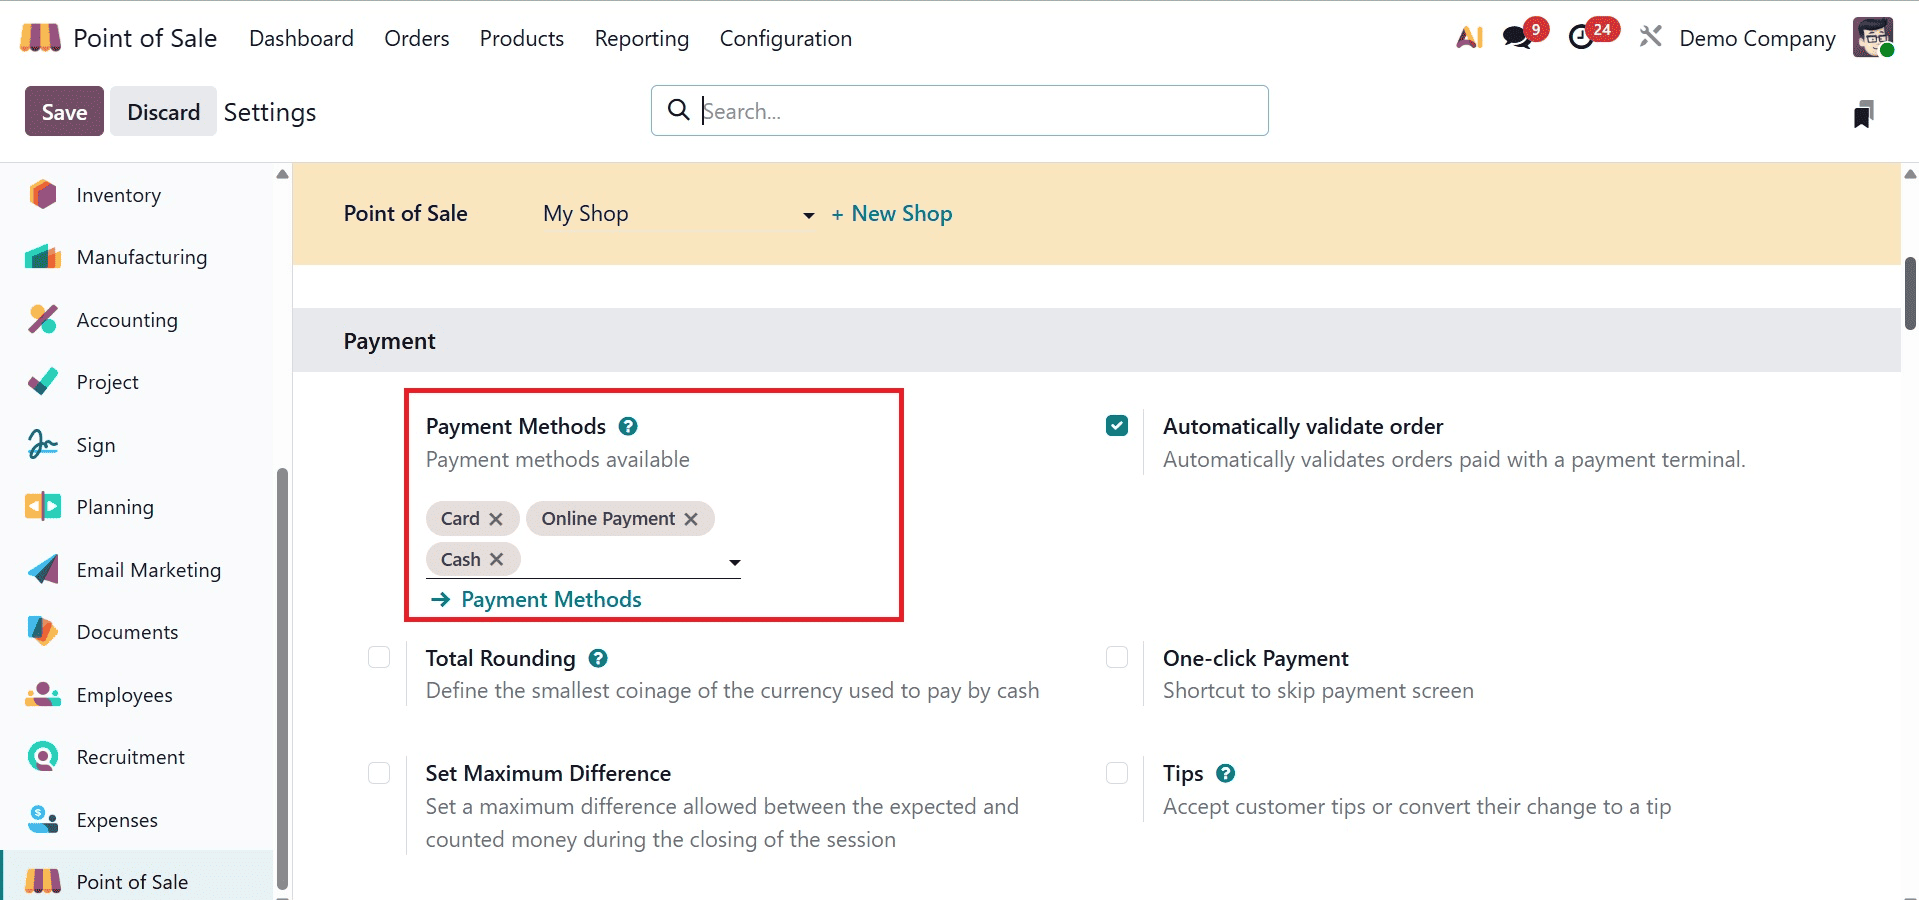Open the Reporting menu

[x=641, y=38]
